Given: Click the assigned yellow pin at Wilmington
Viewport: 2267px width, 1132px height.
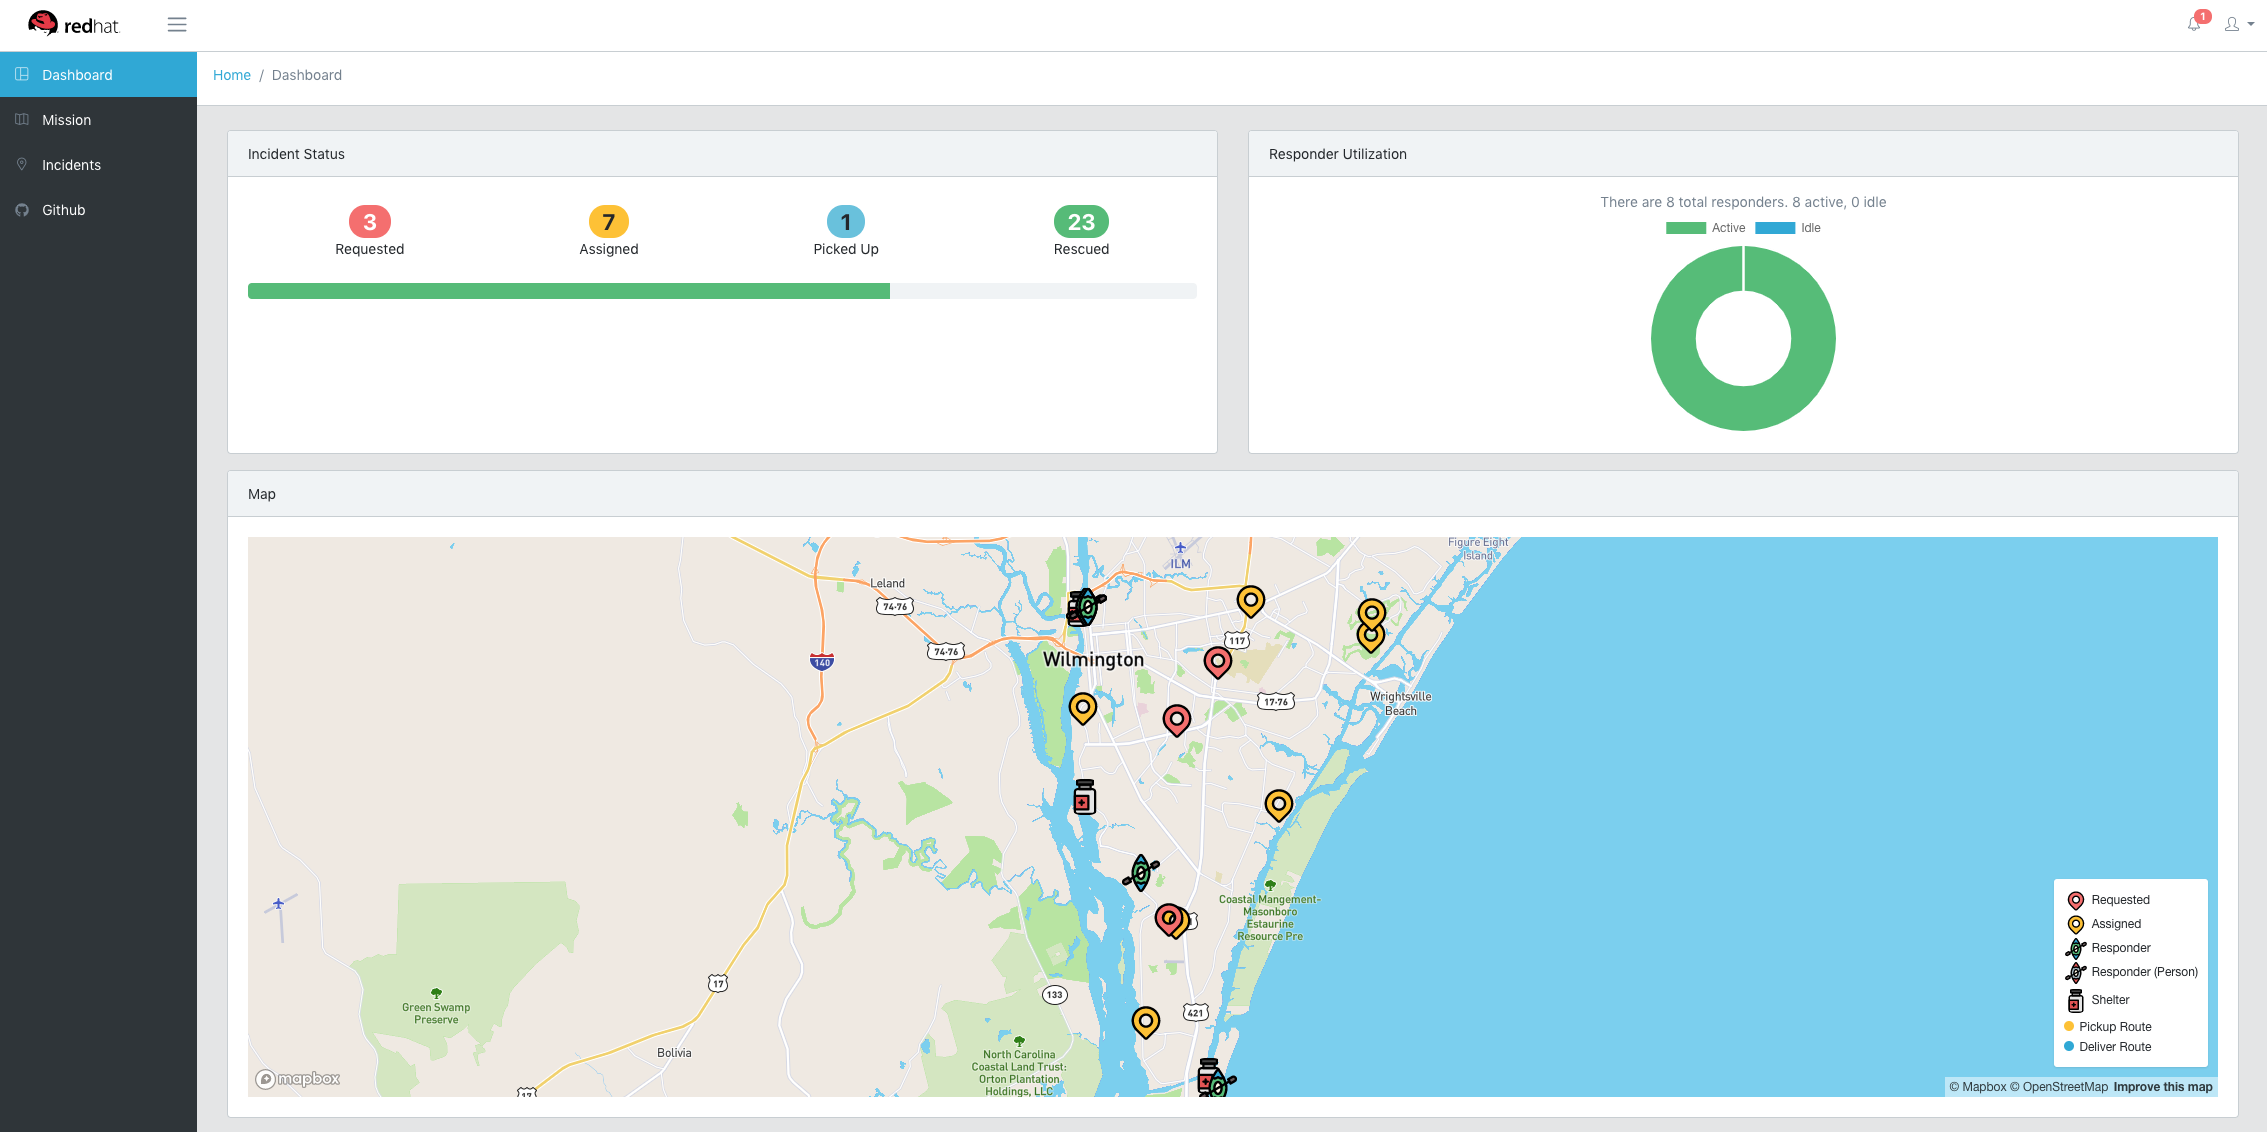Looking at the screenshot, I should tap(1082, 706).
